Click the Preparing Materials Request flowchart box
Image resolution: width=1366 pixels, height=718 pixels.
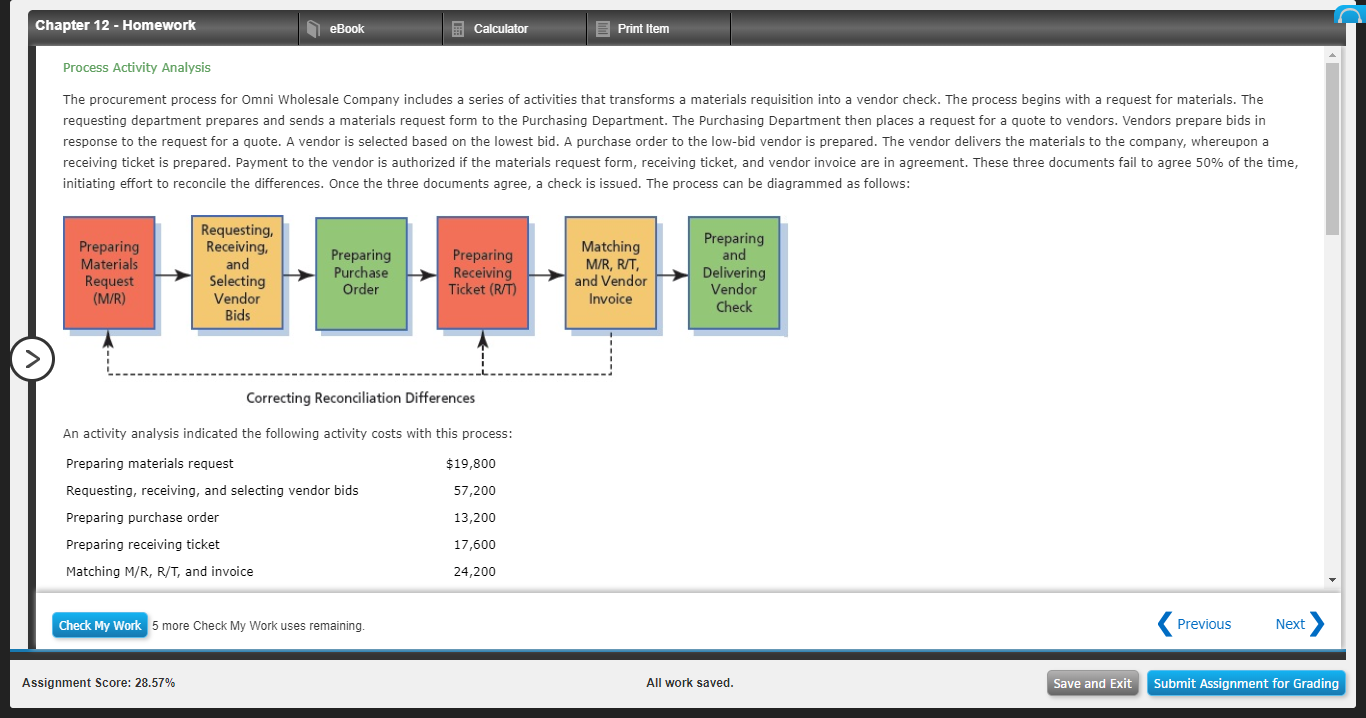(x=109, y=274)
